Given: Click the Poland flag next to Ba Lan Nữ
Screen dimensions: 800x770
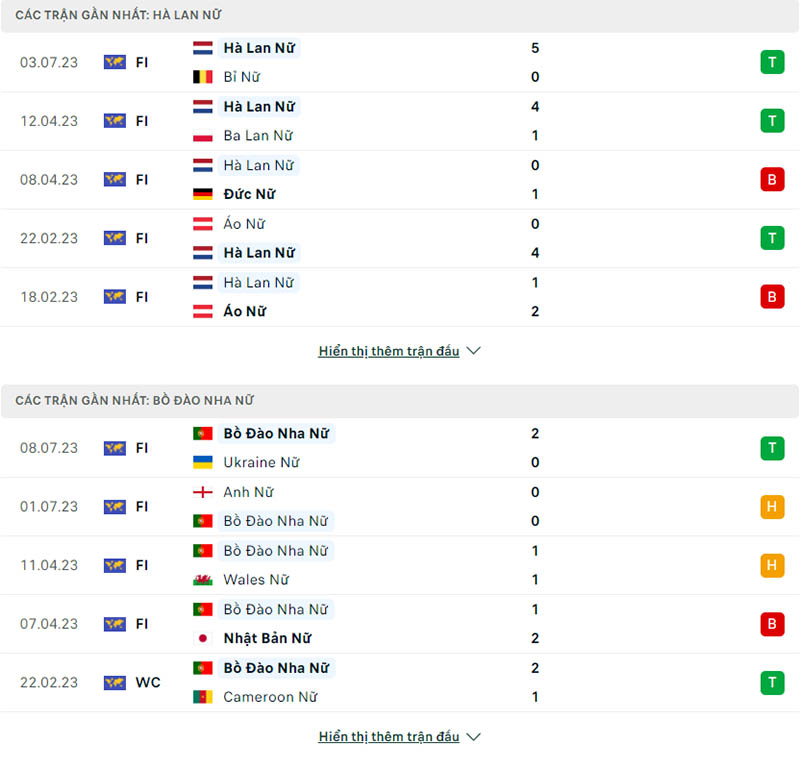Looking at the screenshot, I should click(202, 136).
